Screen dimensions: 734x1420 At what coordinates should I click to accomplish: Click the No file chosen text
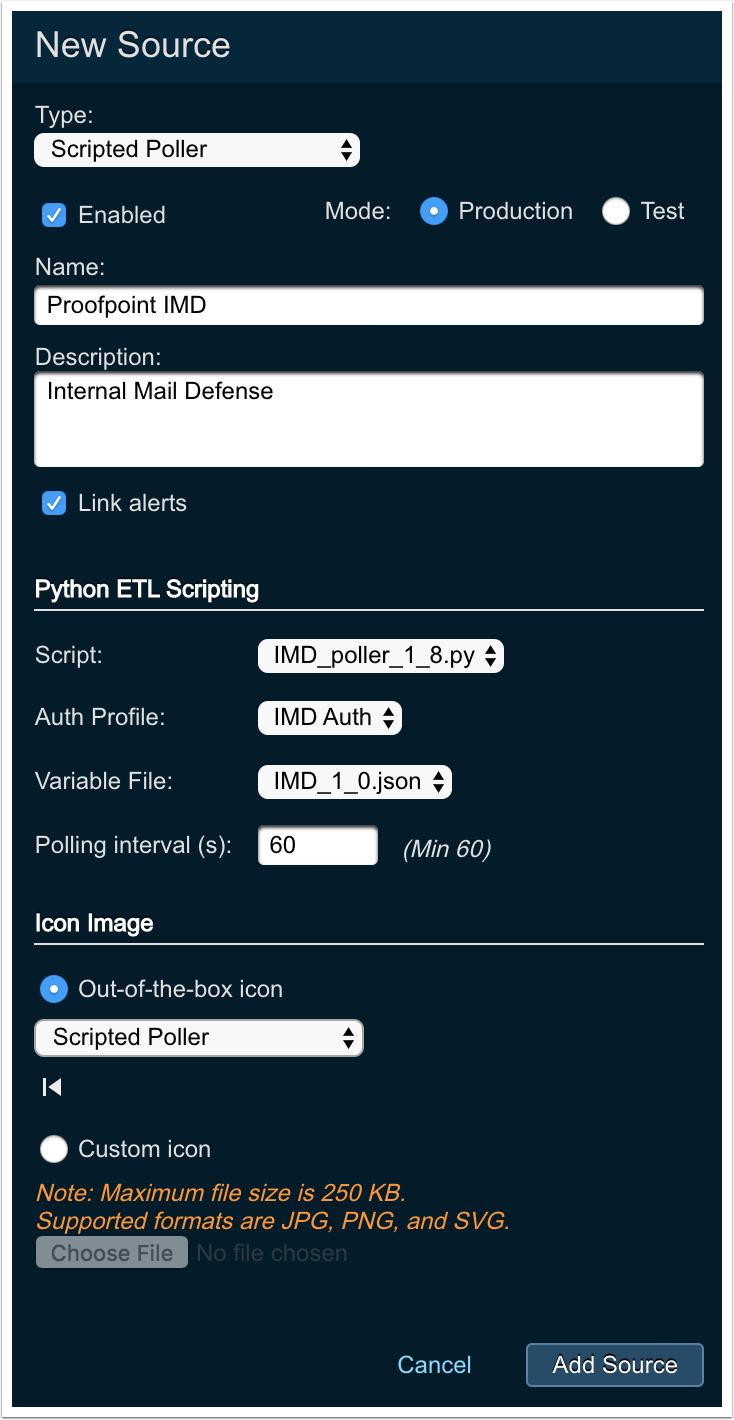(272, 1253)
